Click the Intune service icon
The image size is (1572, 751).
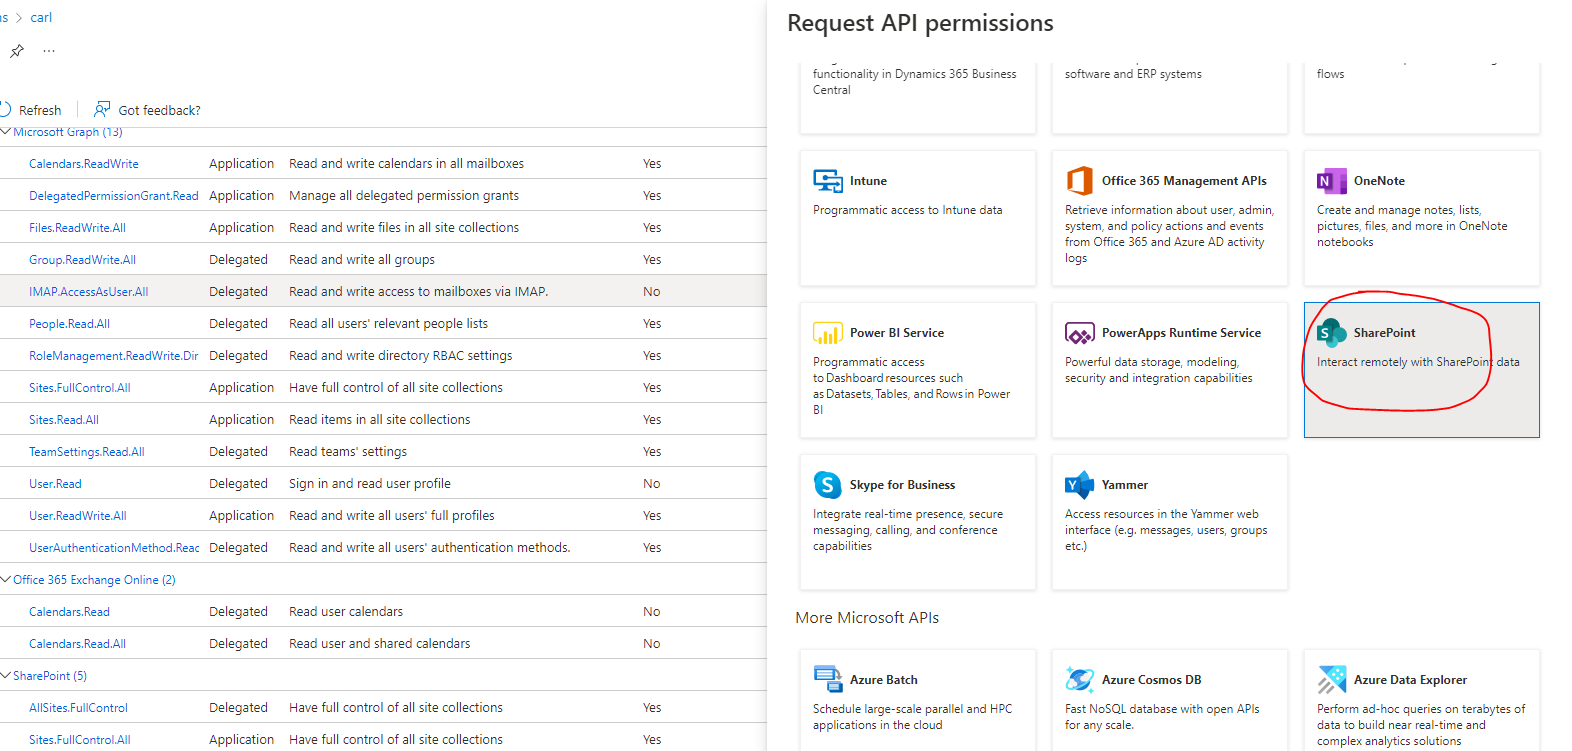828,181
